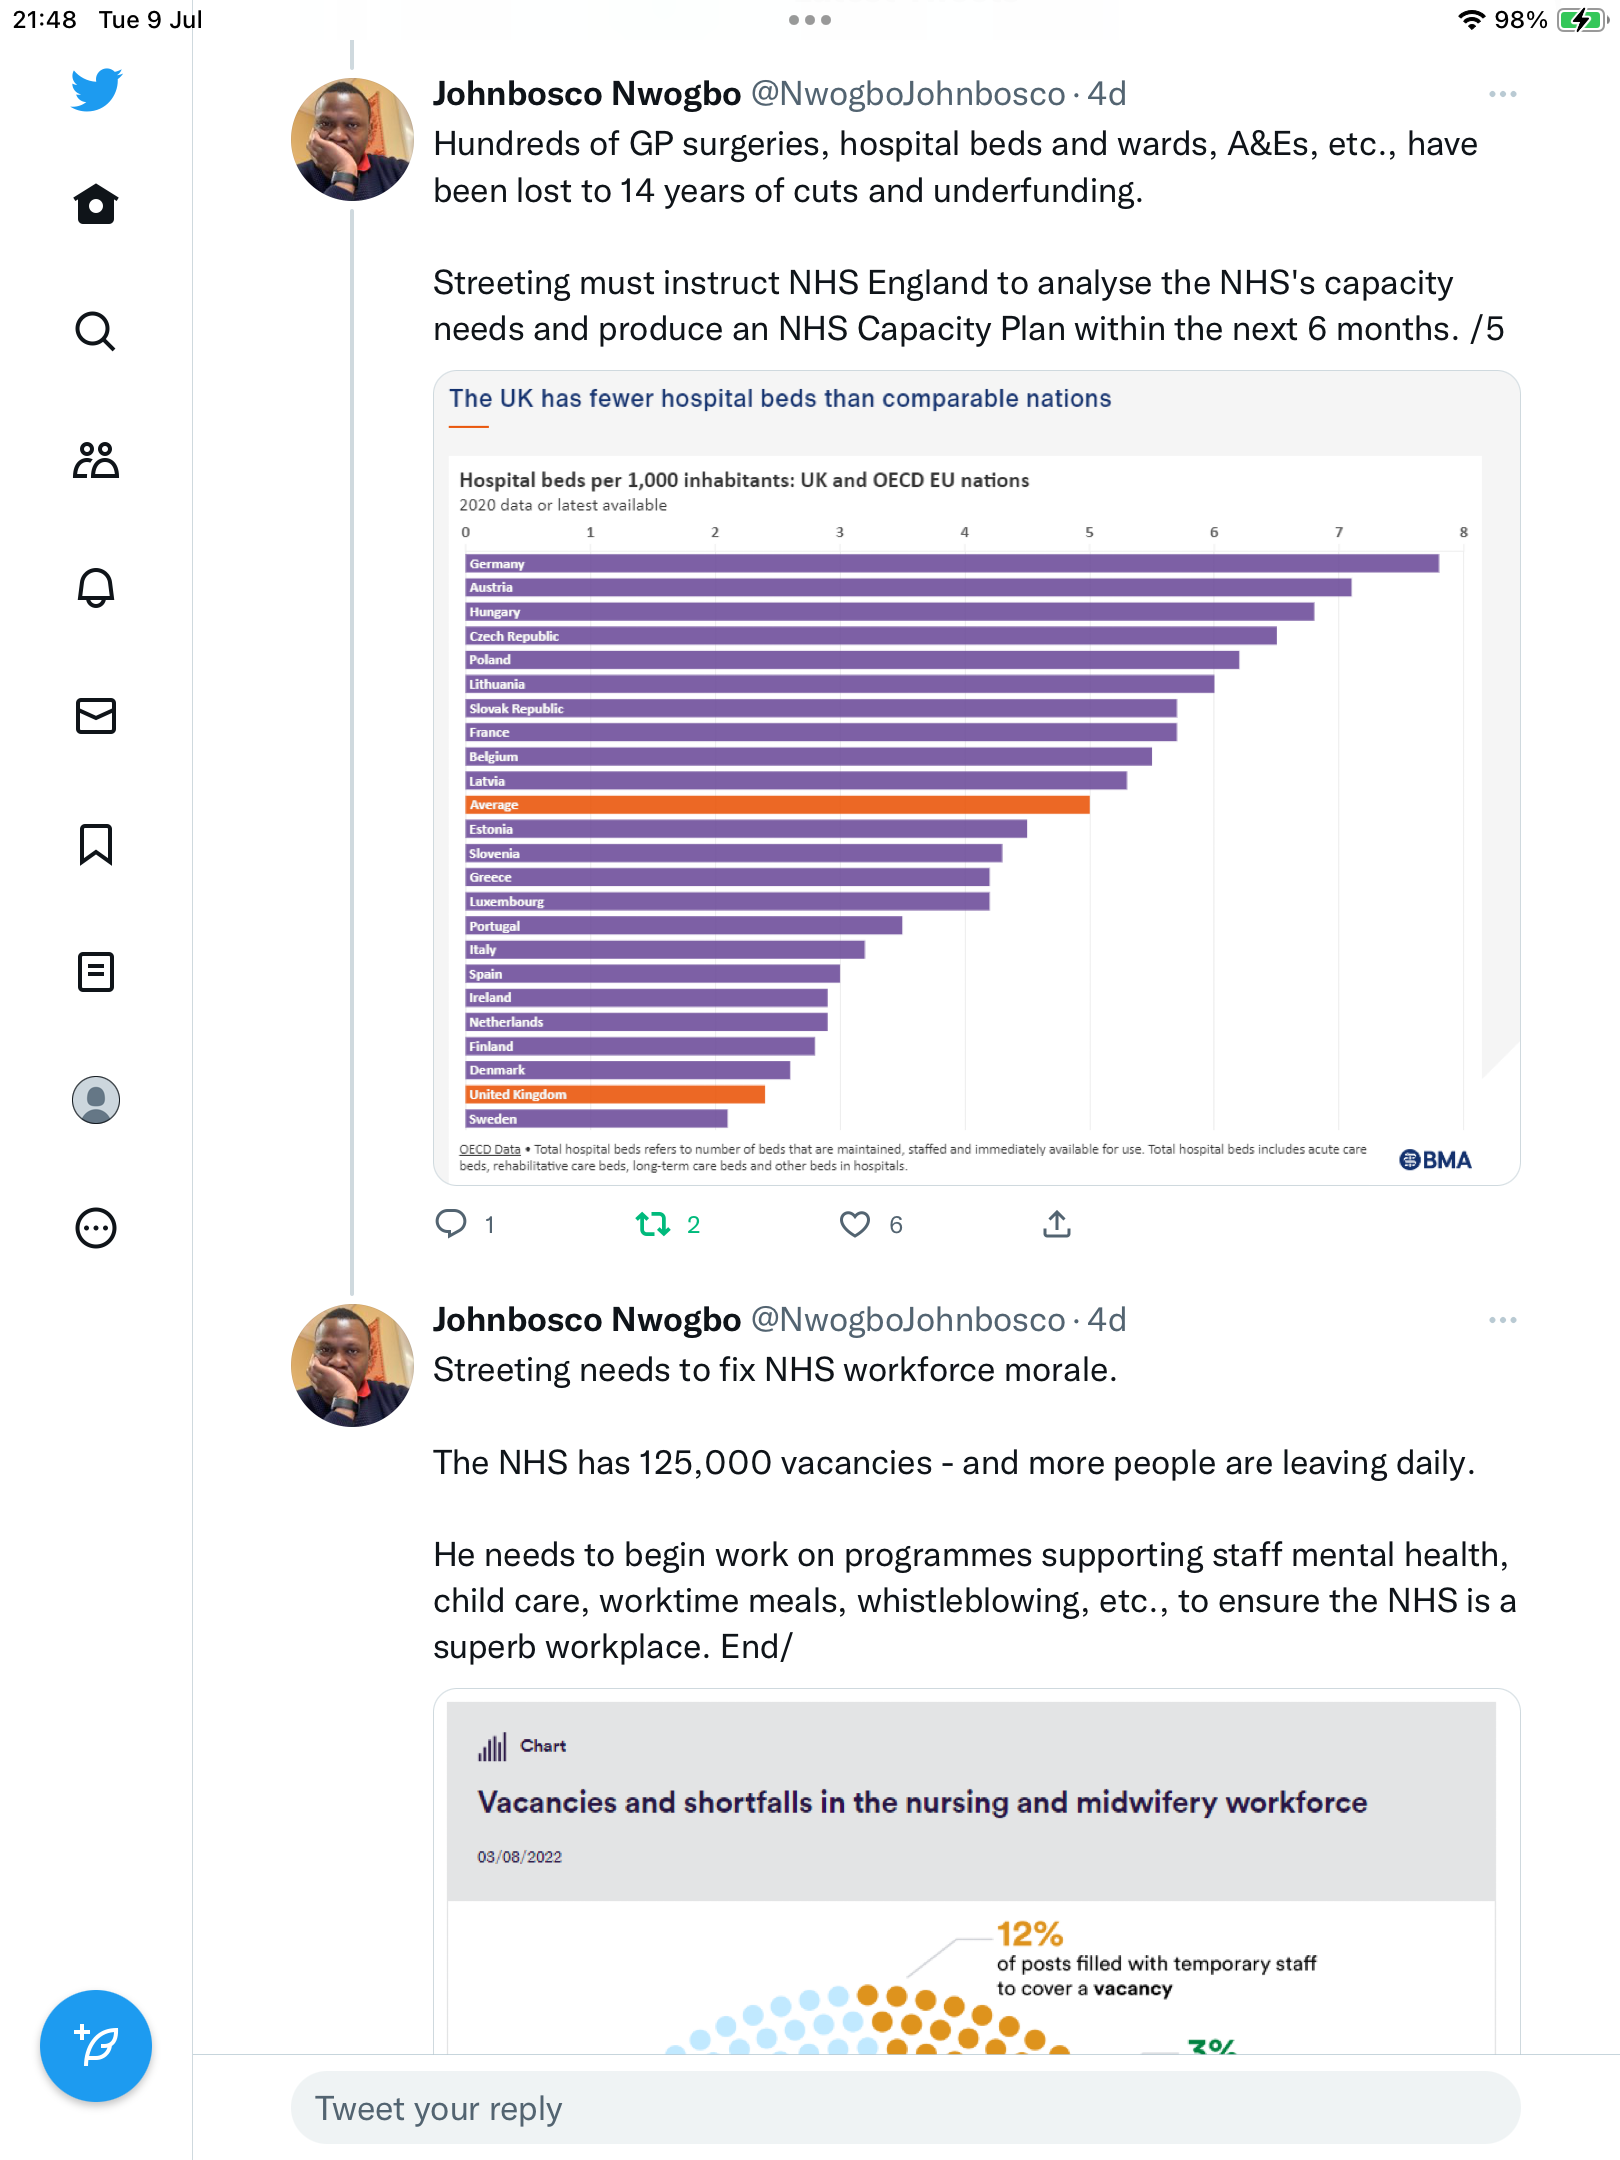The image size is (1620, 2160).
Task: Like the hospital beds tweet
Action: click(855, 1224)
